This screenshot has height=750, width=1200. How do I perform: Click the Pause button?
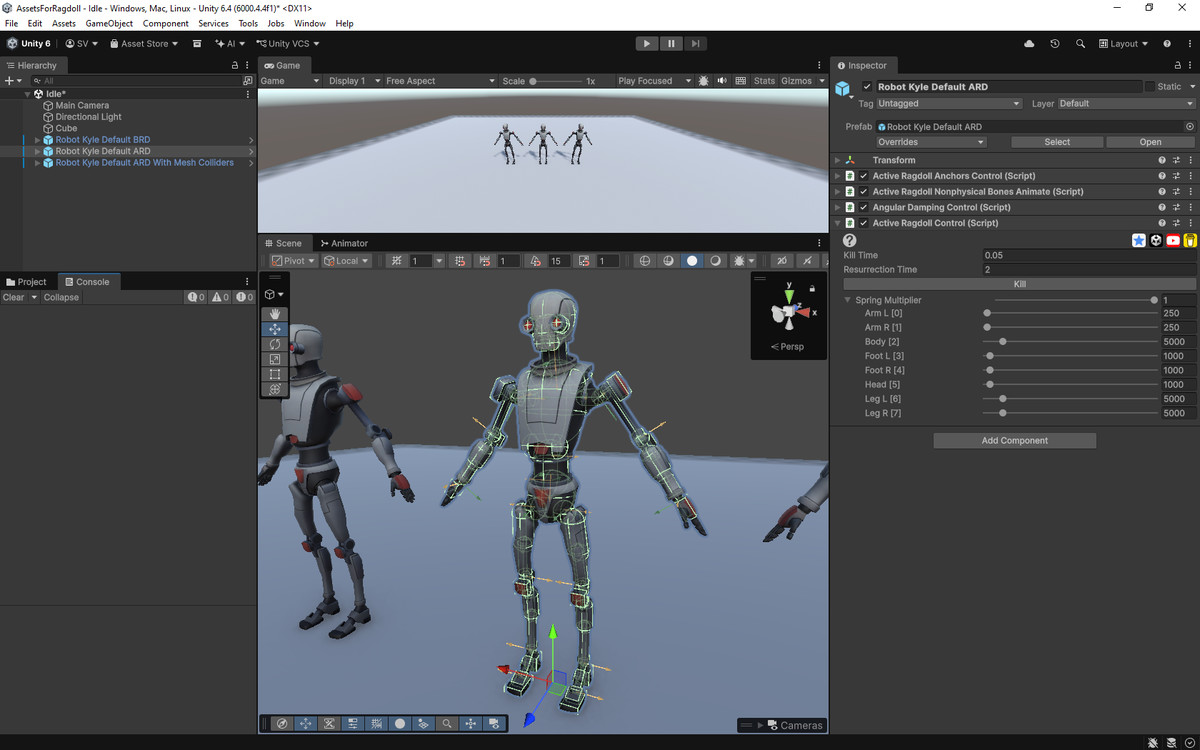[671, 44]
